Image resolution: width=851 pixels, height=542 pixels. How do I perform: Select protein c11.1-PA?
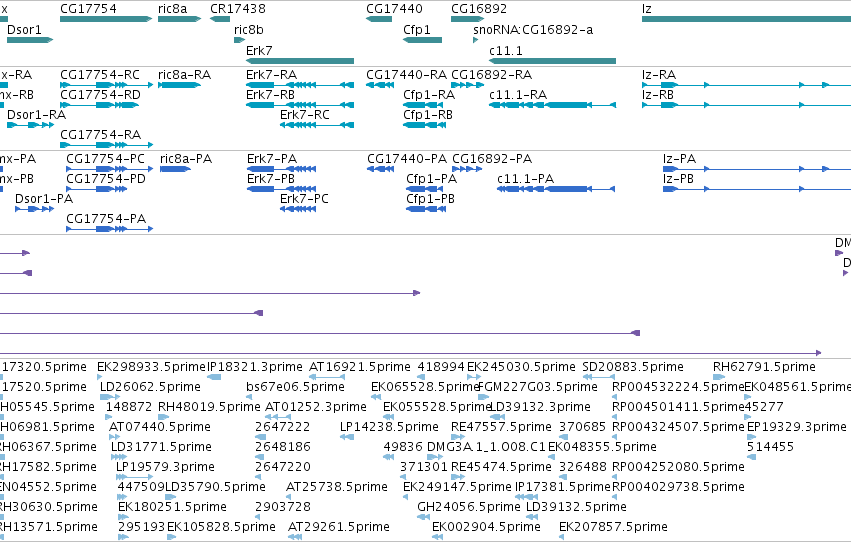pos(556,189)
